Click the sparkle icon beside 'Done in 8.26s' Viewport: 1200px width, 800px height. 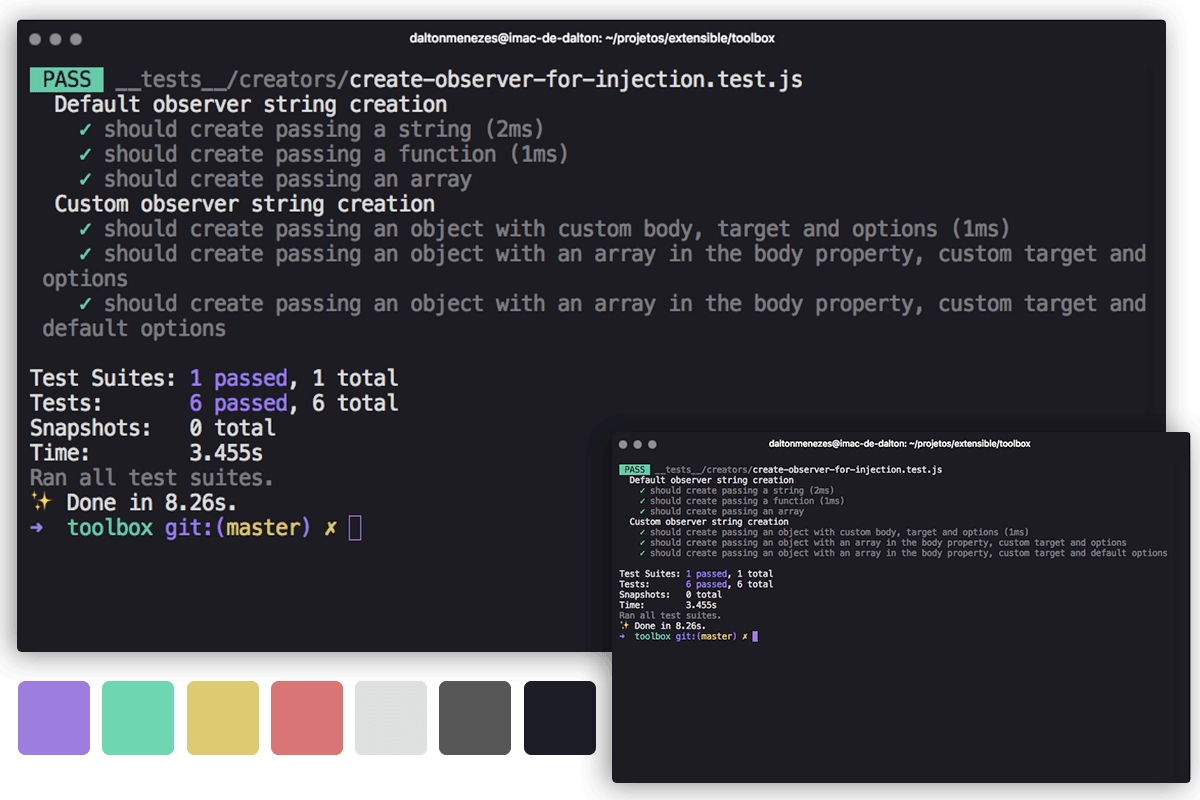pyautogui.click(x=41, y=502)
